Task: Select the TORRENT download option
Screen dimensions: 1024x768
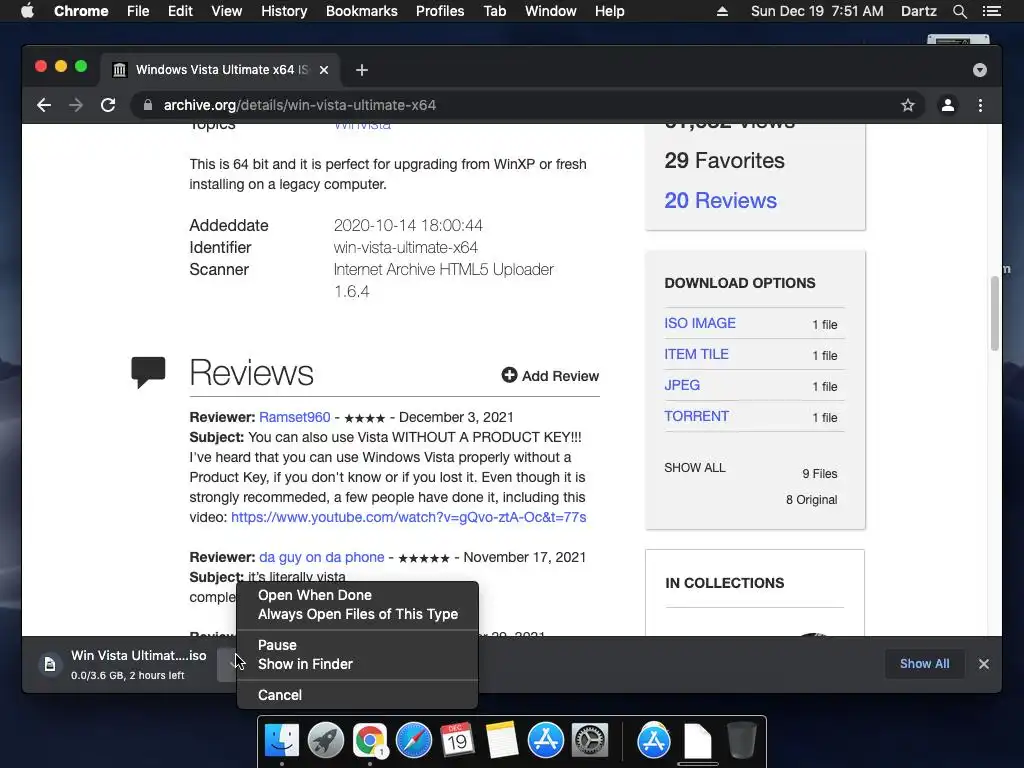Action: point(696,416)
